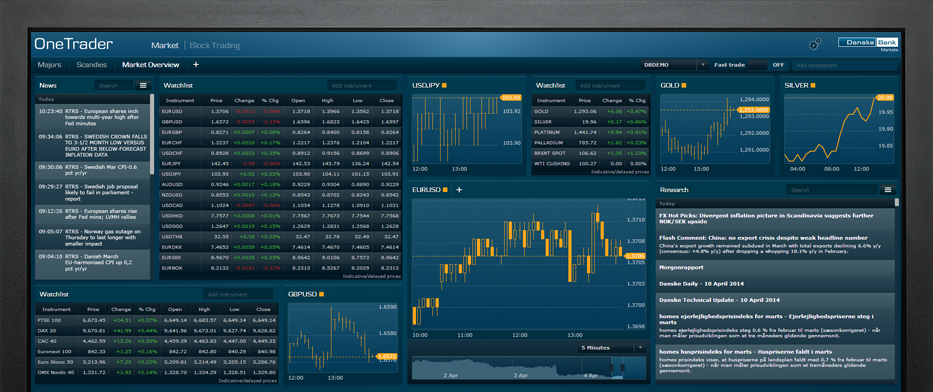
Task: Focus the News search field
Action: click(x=114, y=86)
